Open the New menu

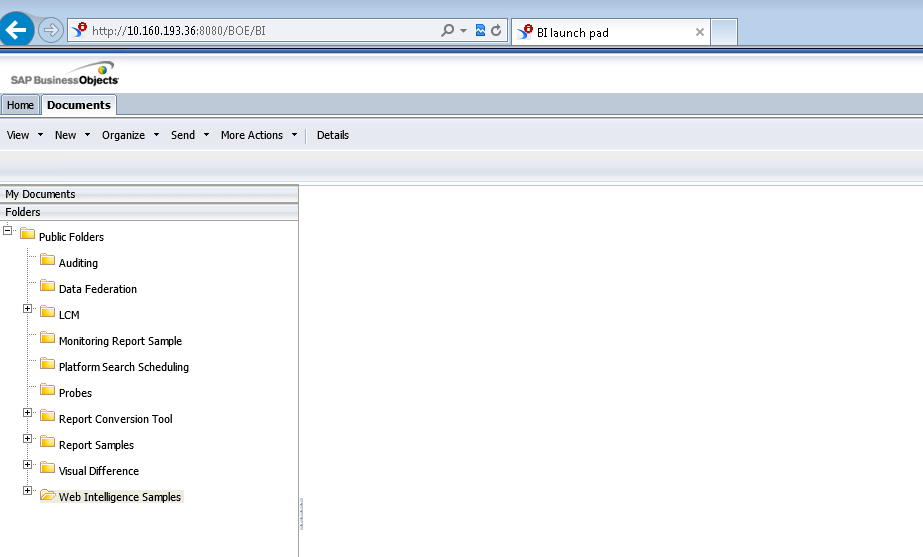(x=65, y=135)
